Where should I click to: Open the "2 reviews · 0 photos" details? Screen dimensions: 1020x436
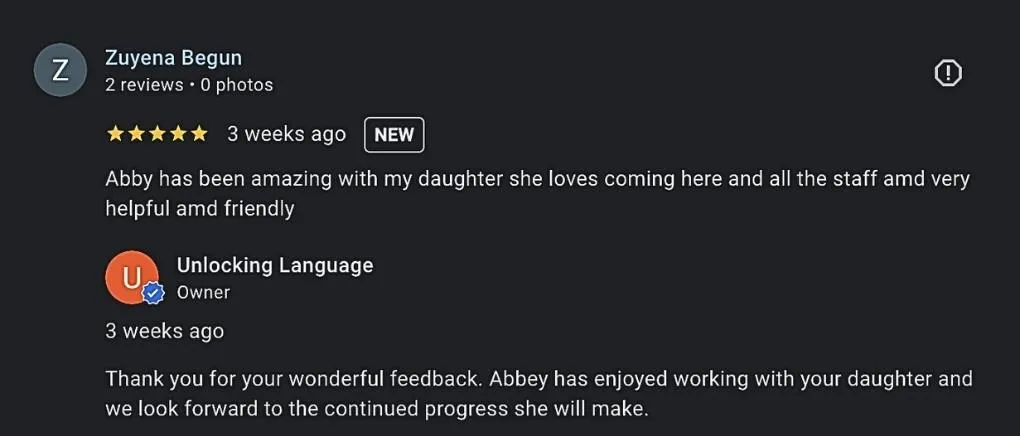[189, 85]
